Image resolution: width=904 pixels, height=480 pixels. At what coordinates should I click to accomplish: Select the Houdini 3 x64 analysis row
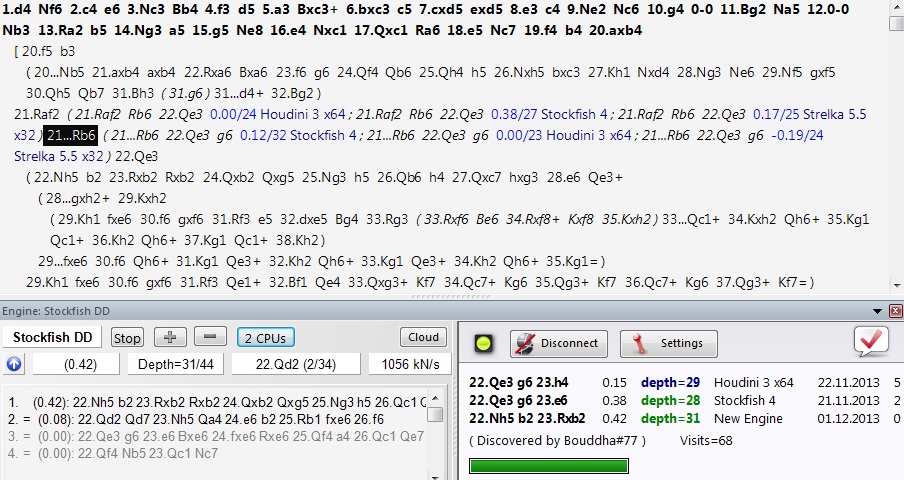point(680,382)
